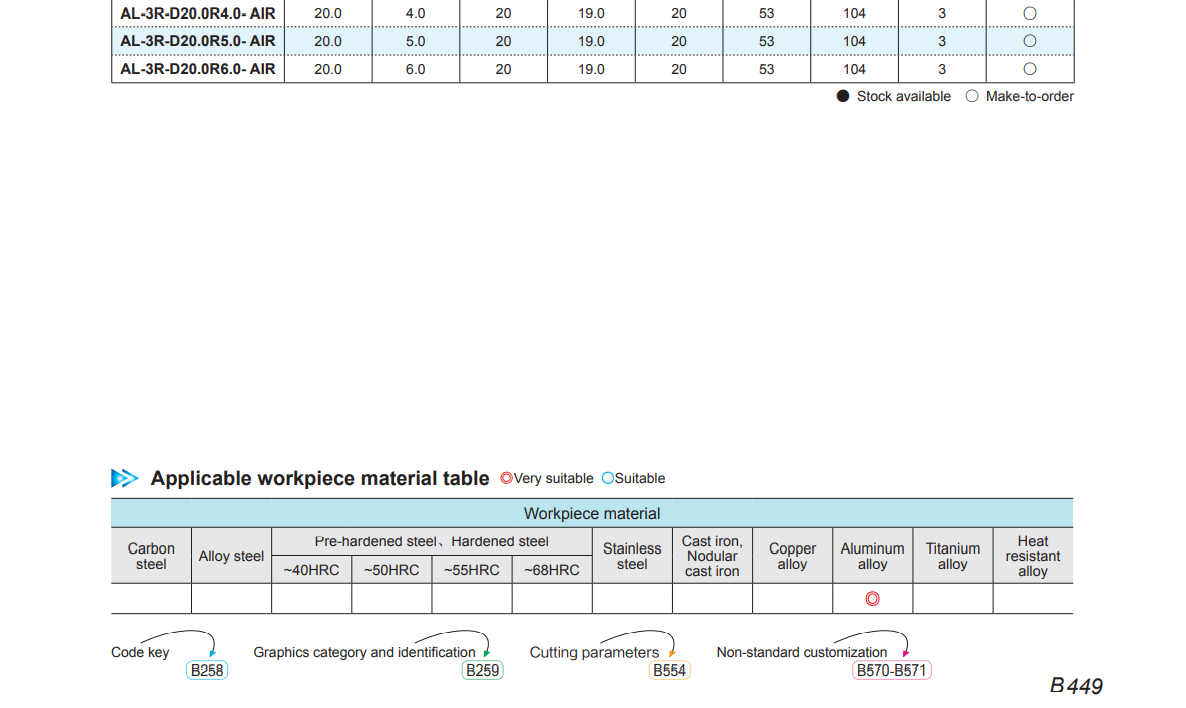The image size is (1186, 708).
Task: Click the green arrow beside Graphics category
Action: click(486, 653)
